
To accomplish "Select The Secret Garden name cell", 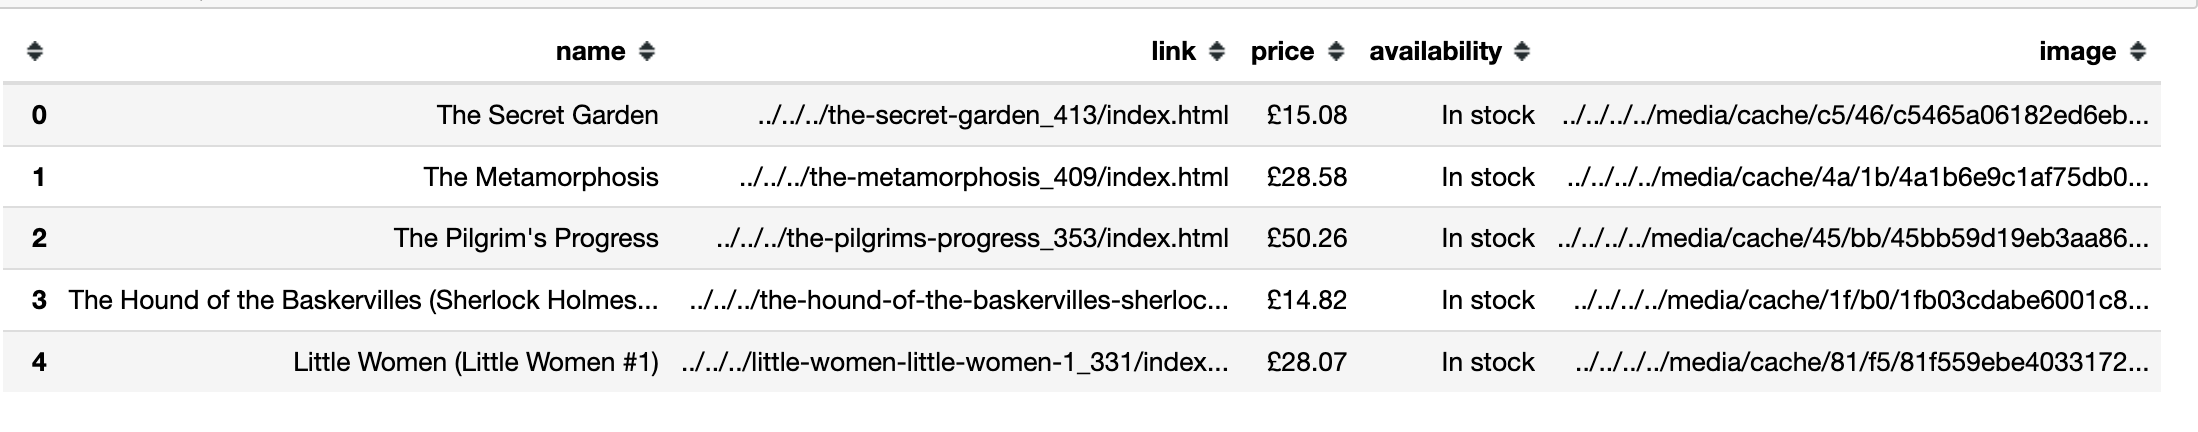I will pyautogui.click(x=547, y=116).
